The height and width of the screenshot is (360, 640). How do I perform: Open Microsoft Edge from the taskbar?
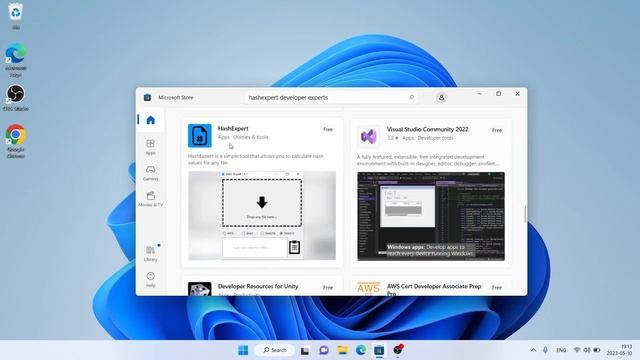click(361, 350)
